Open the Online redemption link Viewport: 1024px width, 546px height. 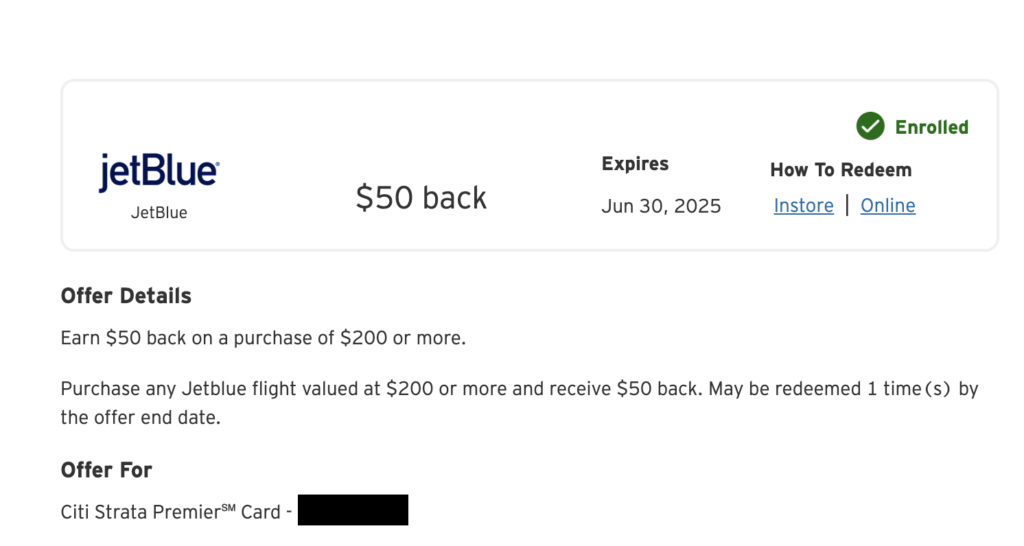pos(888,206)
